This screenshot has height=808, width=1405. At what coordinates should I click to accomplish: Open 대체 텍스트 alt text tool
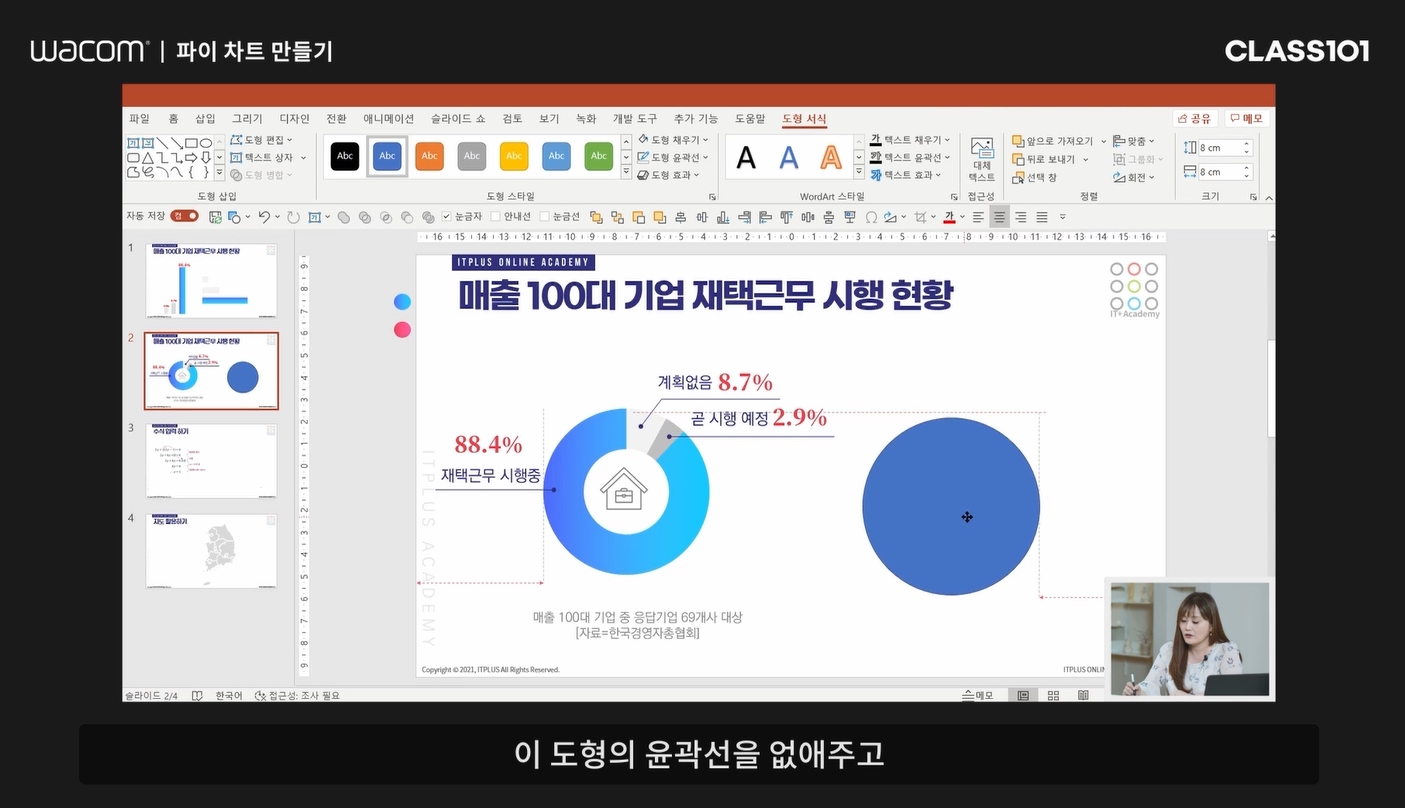point(982,159)
